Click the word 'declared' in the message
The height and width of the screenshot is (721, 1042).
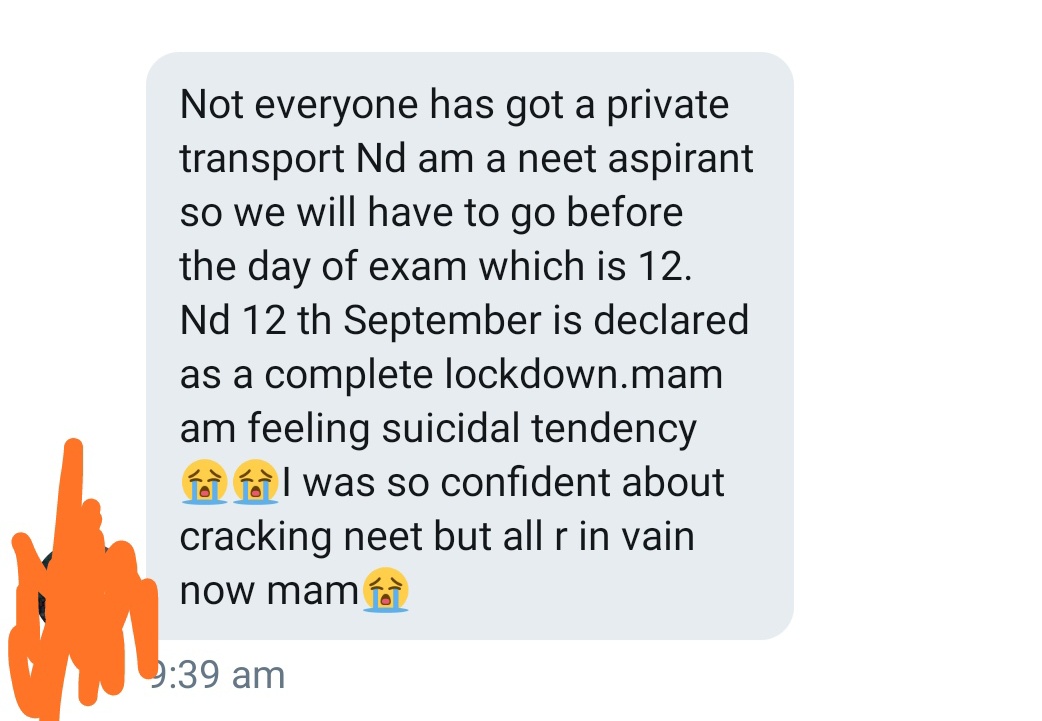(671, 320)
